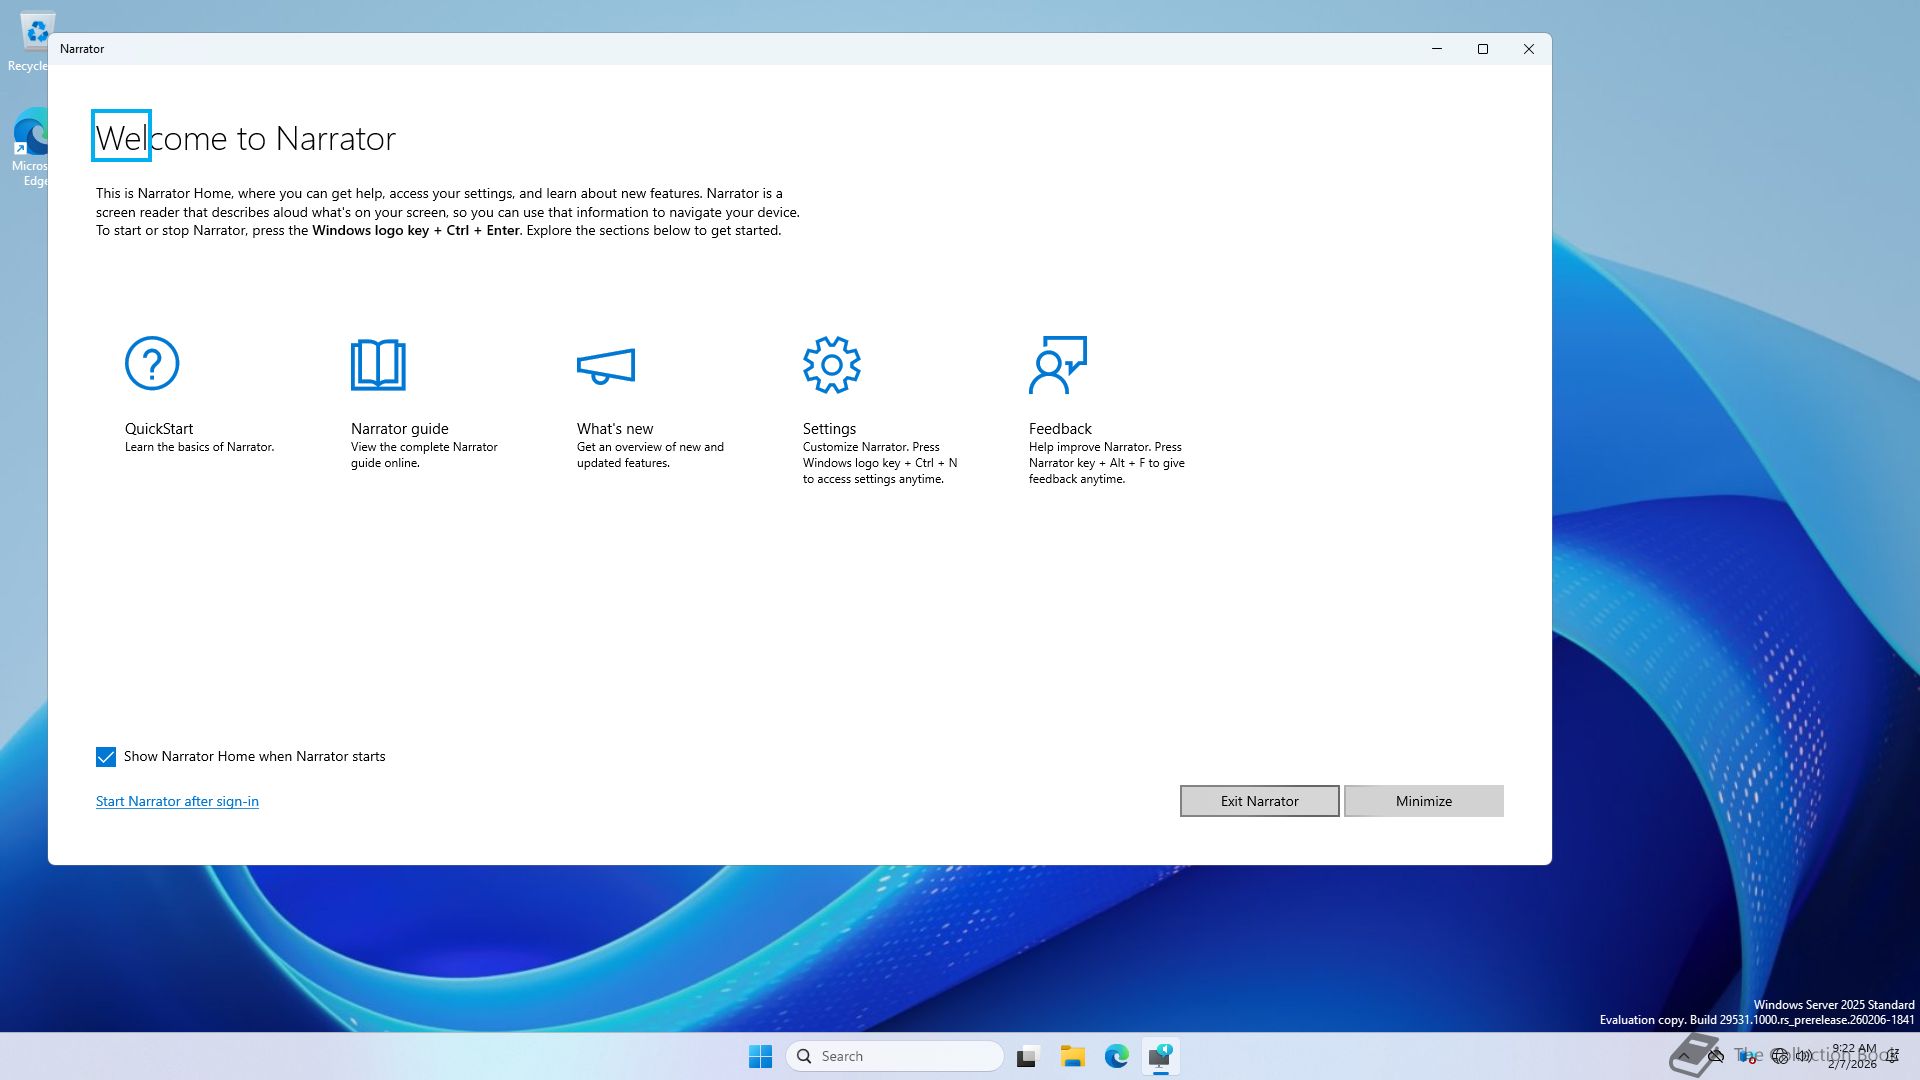Click the Windows Start button
Screen dimensions: 1920x1080
tap(760, 1056)
